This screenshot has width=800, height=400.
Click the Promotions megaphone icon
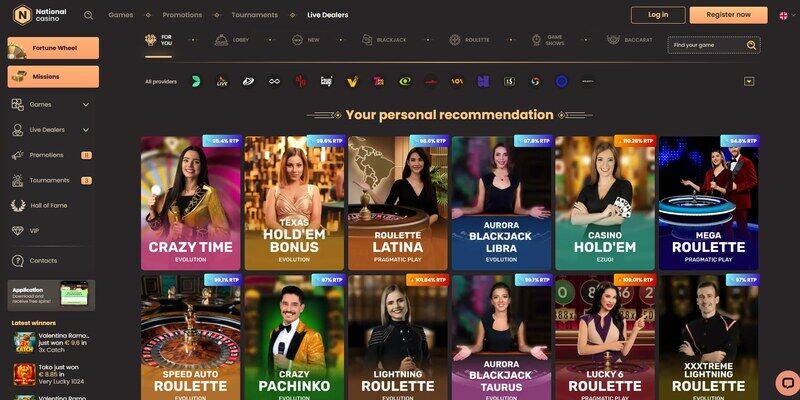click(x=18, y=155)
